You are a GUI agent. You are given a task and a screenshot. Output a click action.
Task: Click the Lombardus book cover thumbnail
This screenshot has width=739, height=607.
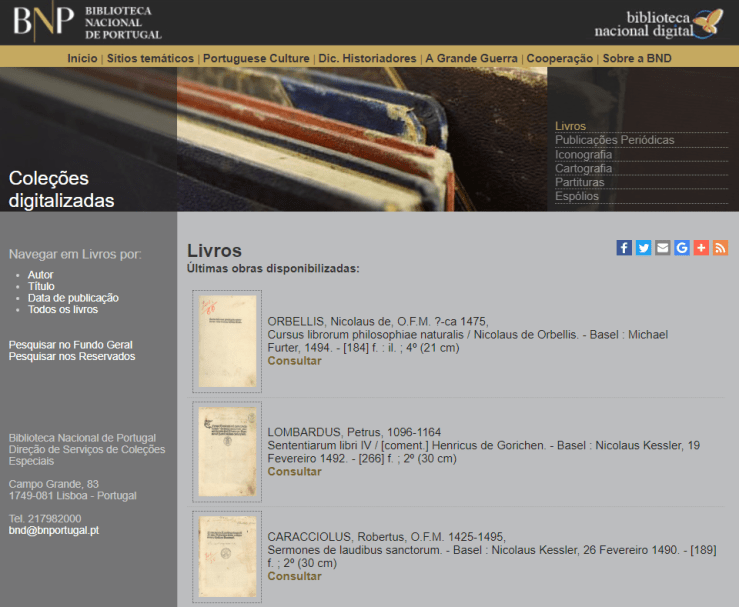(227, 451)
